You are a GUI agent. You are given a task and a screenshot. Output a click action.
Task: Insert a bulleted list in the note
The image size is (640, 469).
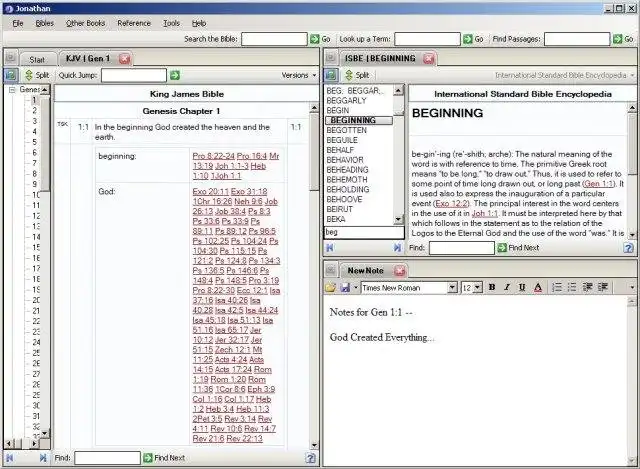572,287
